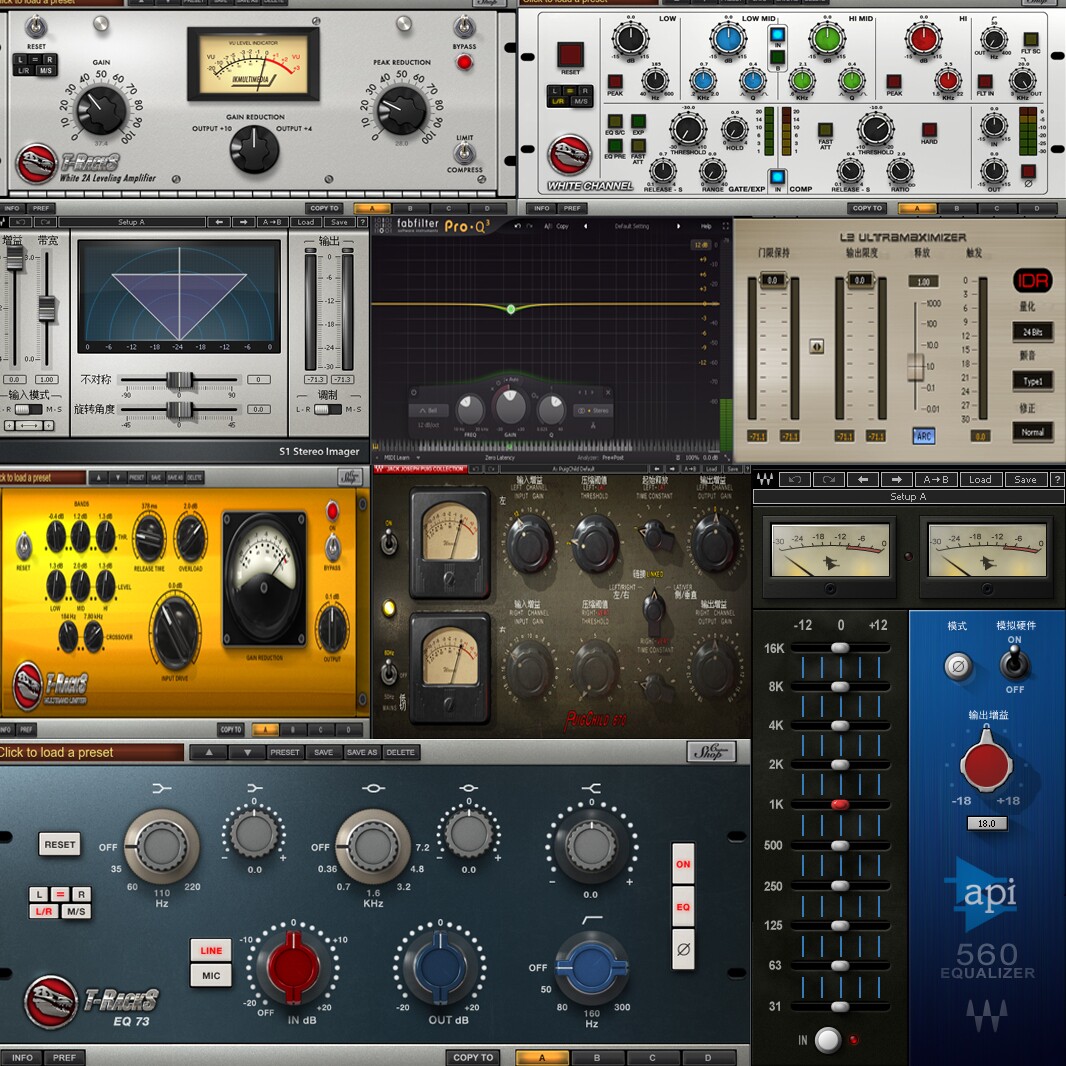Click the red RESET square on White Channel
The width and height of the screenshot is (1066, 1066).
click(570, 54)
